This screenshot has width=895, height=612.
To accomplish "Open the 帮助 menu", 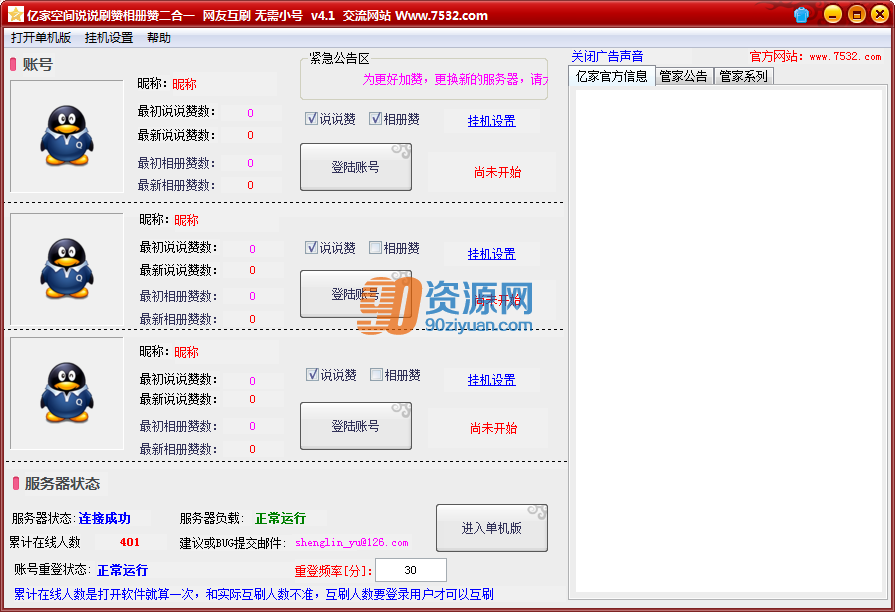I will click(x=159, y=38).
